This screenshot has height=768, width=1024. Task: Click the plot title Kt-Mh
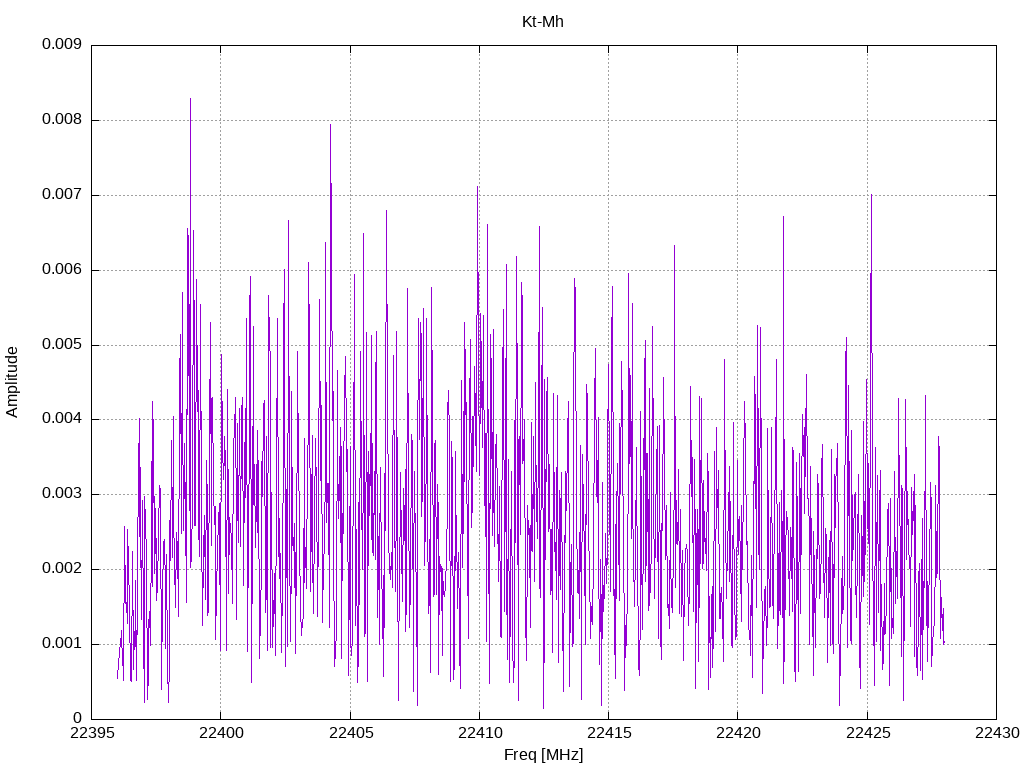(543, 22)
